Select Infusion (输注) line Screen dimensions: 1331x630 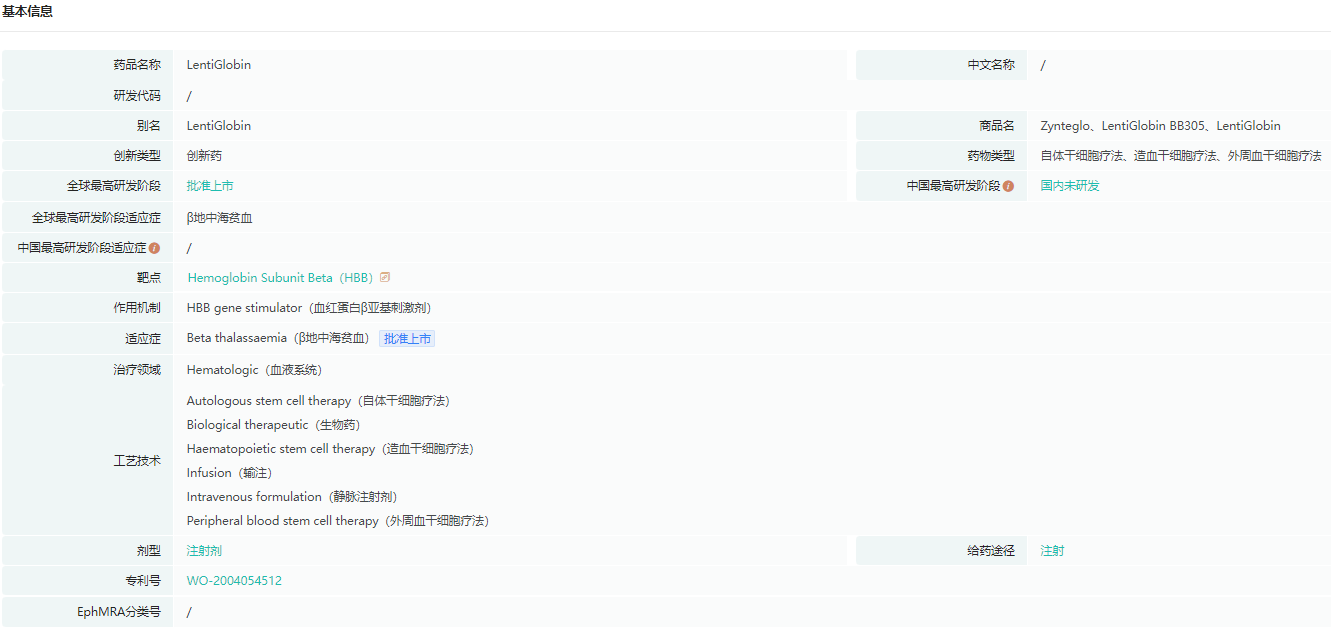229,473
